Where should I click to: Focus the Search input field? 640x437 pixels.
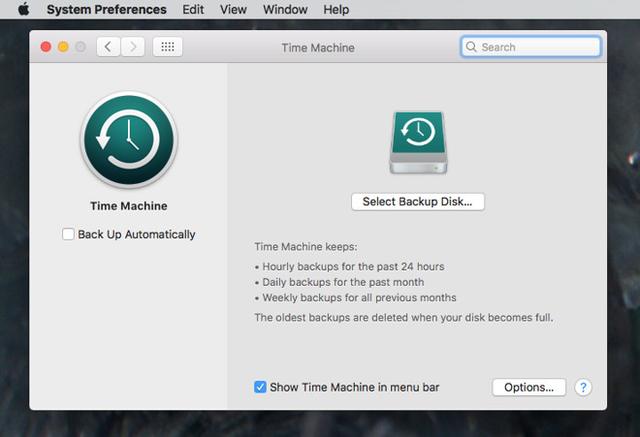(538, 47)
